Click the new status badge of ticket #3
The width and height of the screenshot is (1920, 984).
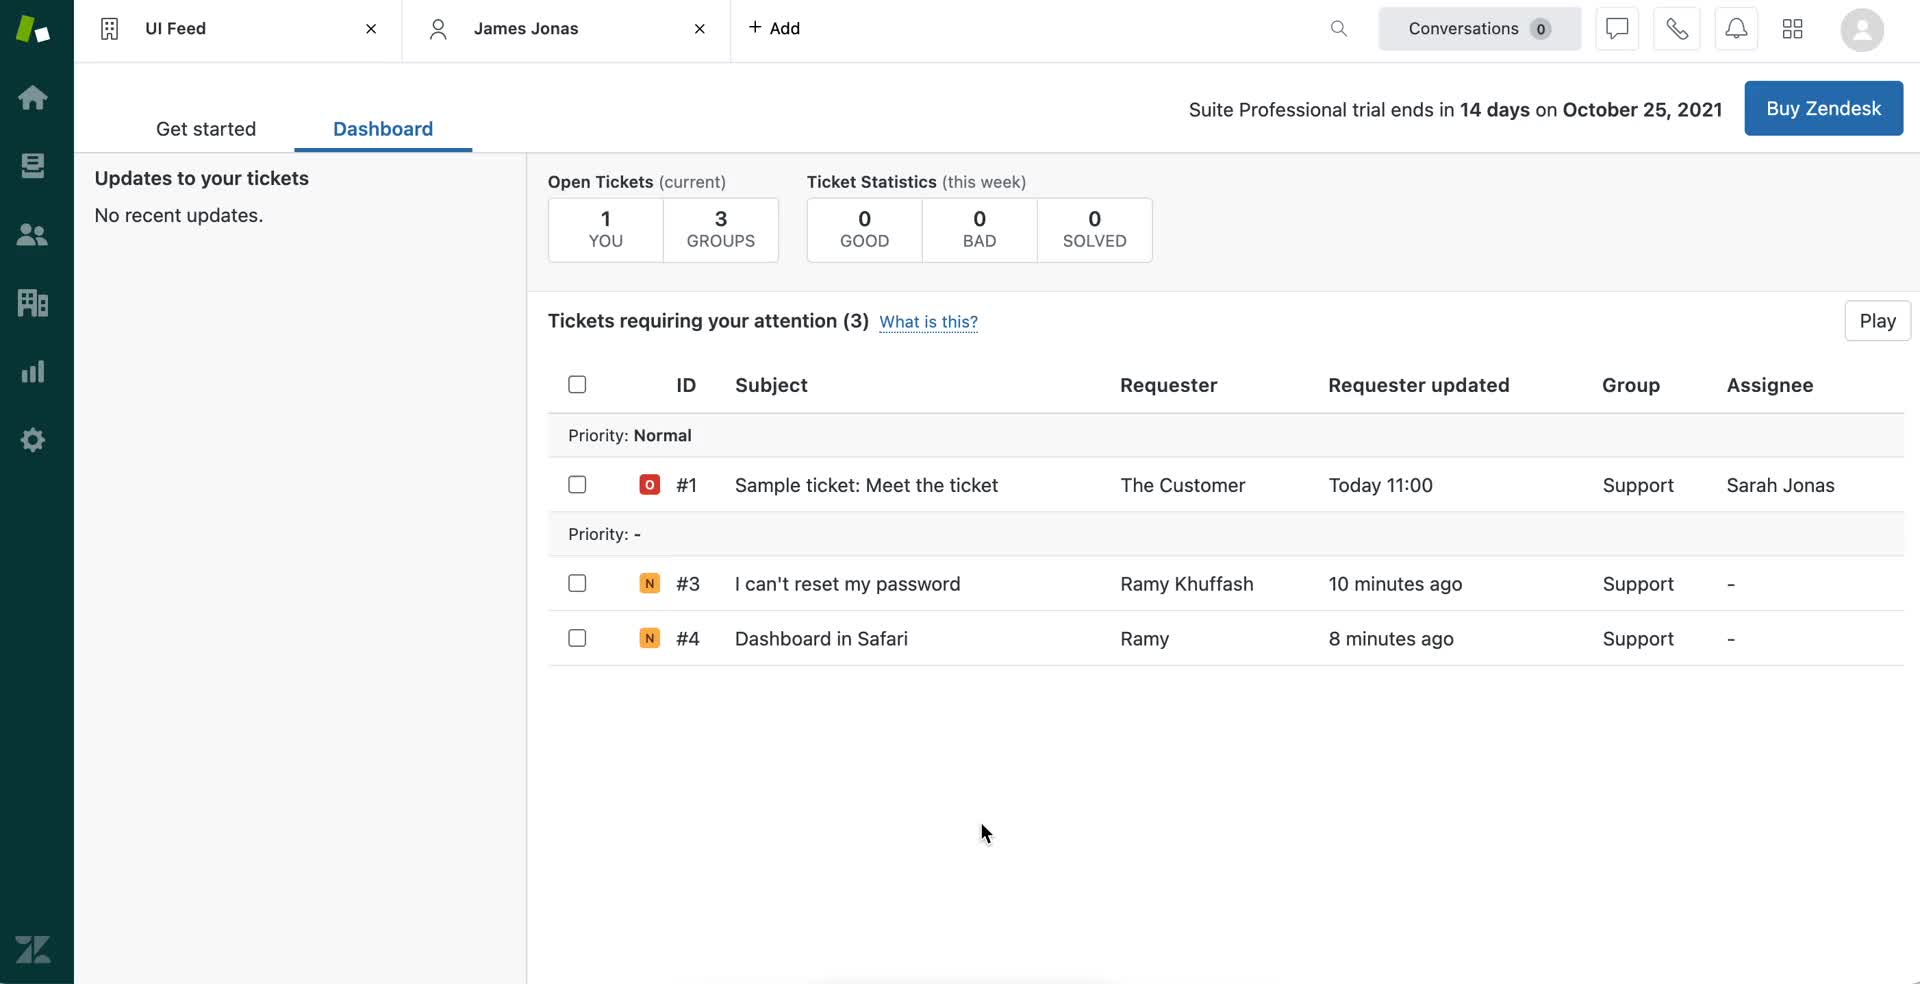[650, 584]
